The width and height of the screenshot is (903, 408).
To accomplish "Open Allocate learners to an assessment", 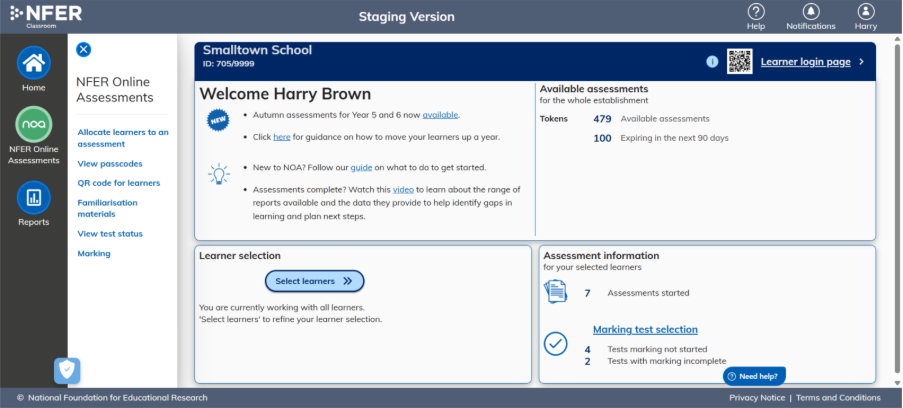I will coord(123,138).
